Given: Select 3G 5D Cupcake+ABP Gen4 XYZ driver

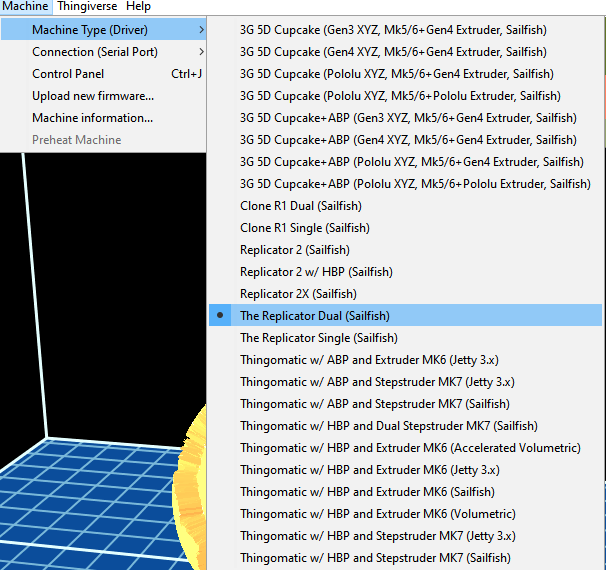Looking at the screenshot, I should tap(405, 140).
